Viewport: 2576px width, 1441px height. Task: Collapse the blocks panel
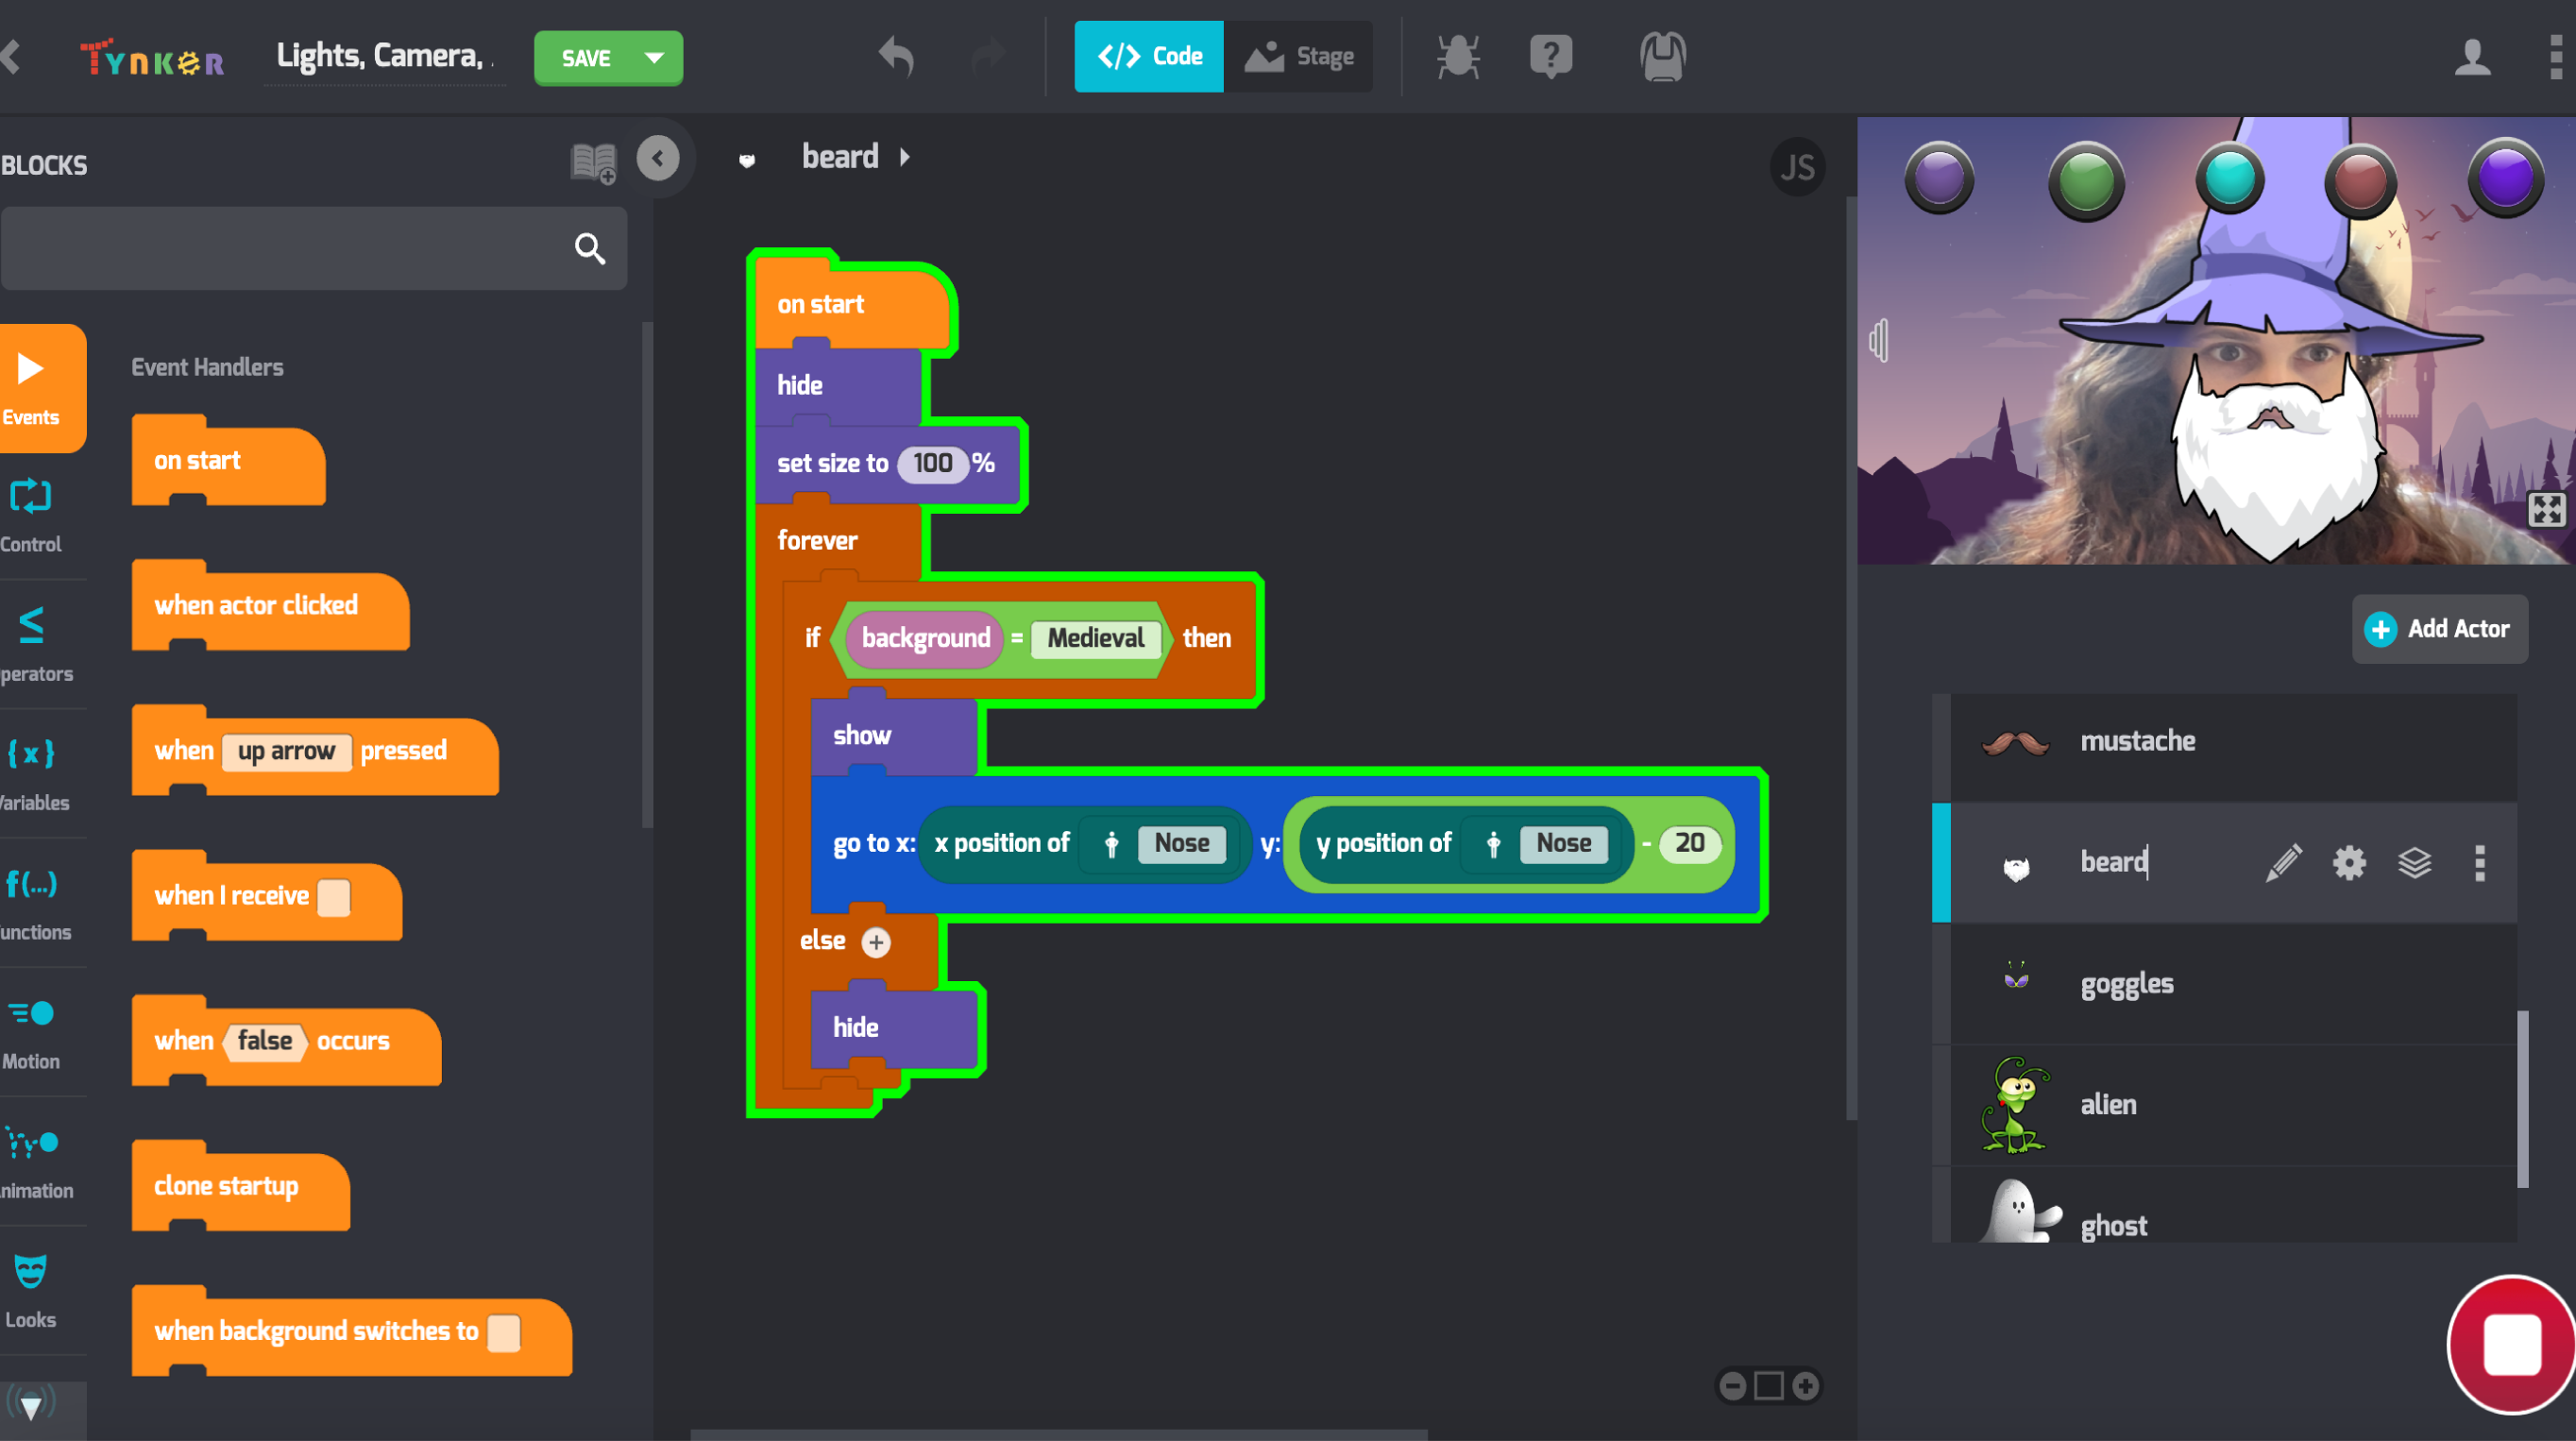[658, 158]
